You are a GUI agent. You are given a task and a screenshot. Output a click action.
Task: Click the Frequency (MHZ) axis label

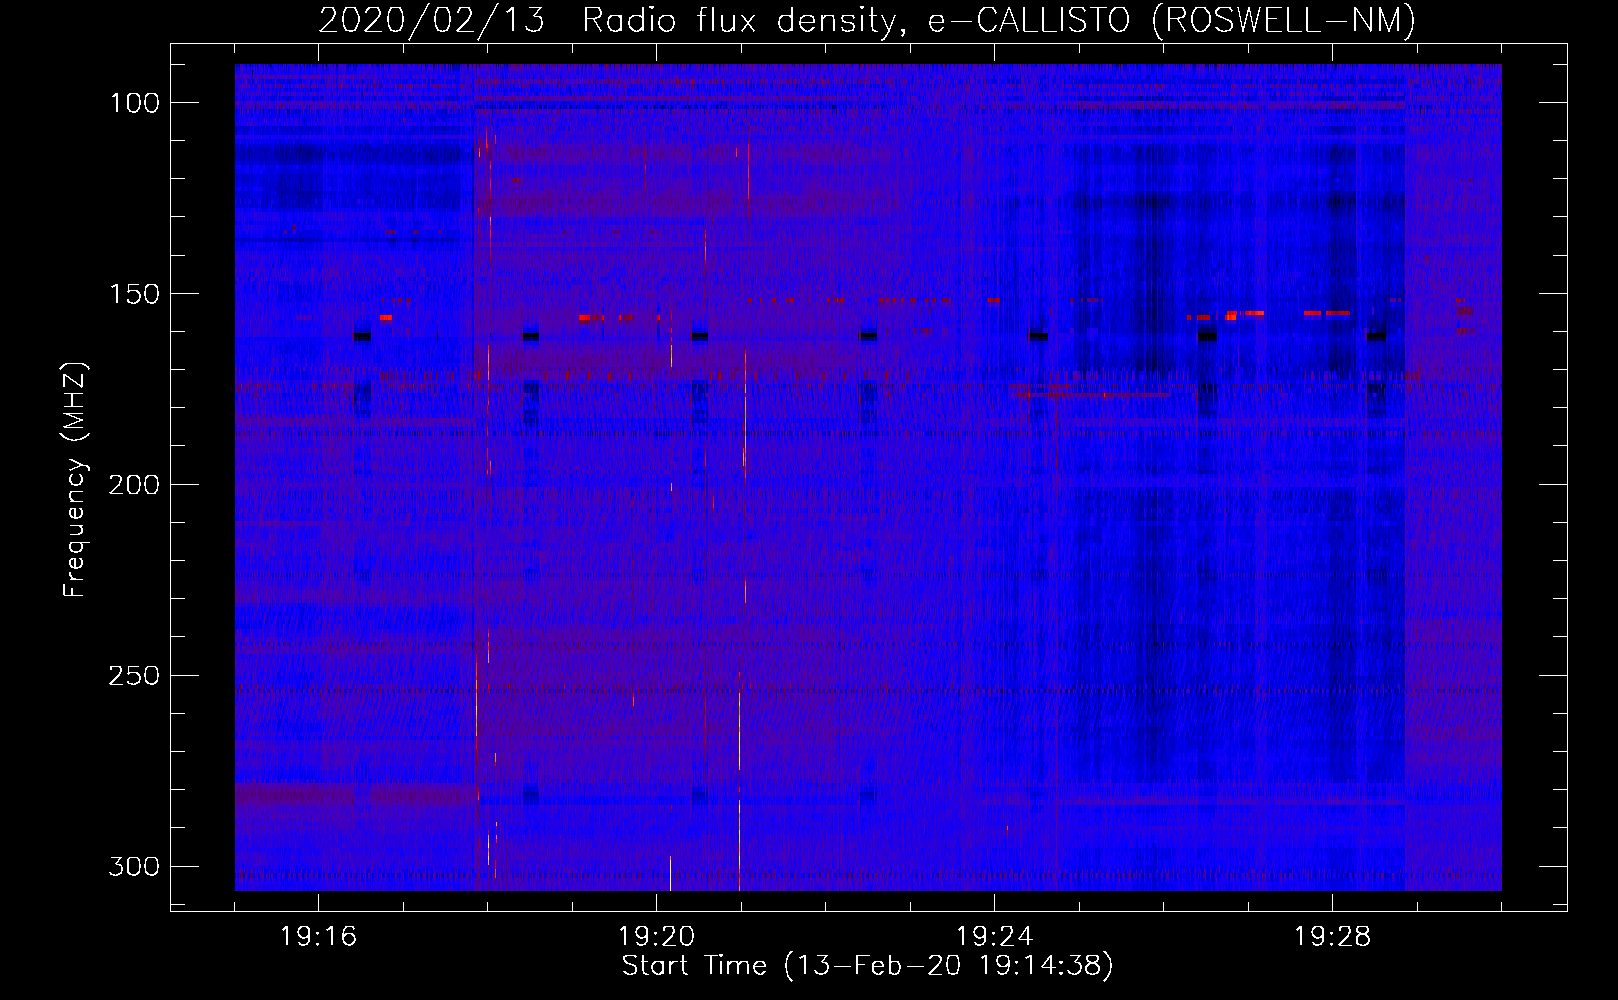pyautogui.click(x=75, y=479)
